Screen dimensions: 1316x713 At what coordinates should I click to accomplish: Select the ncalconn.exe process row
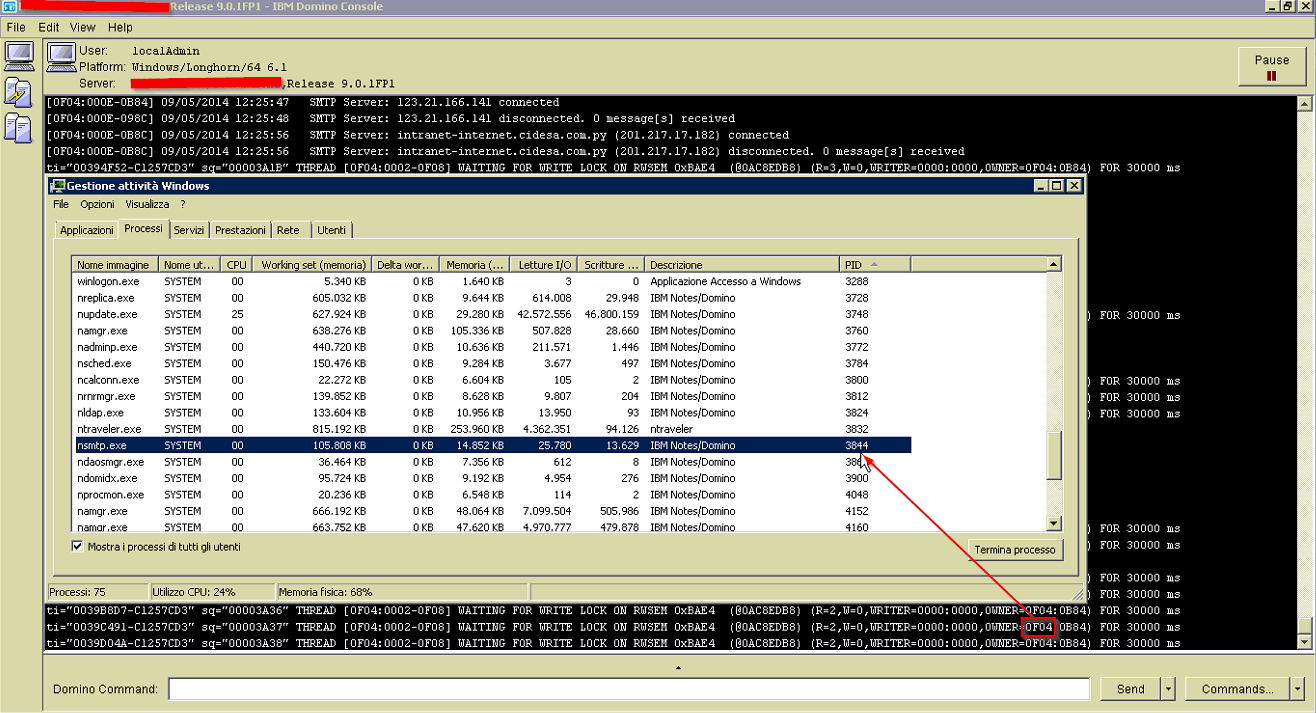tap(491, 380)
